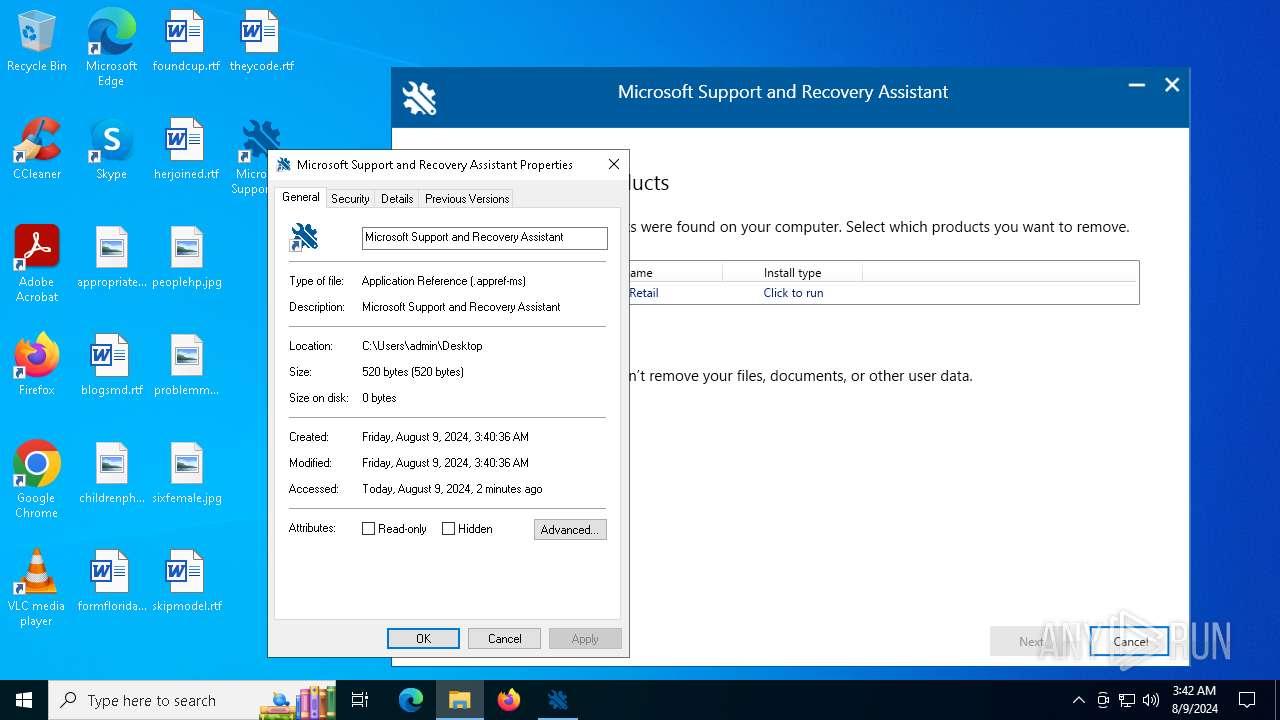
Task: Select the Retail product row
Action: tap(884, 293)
